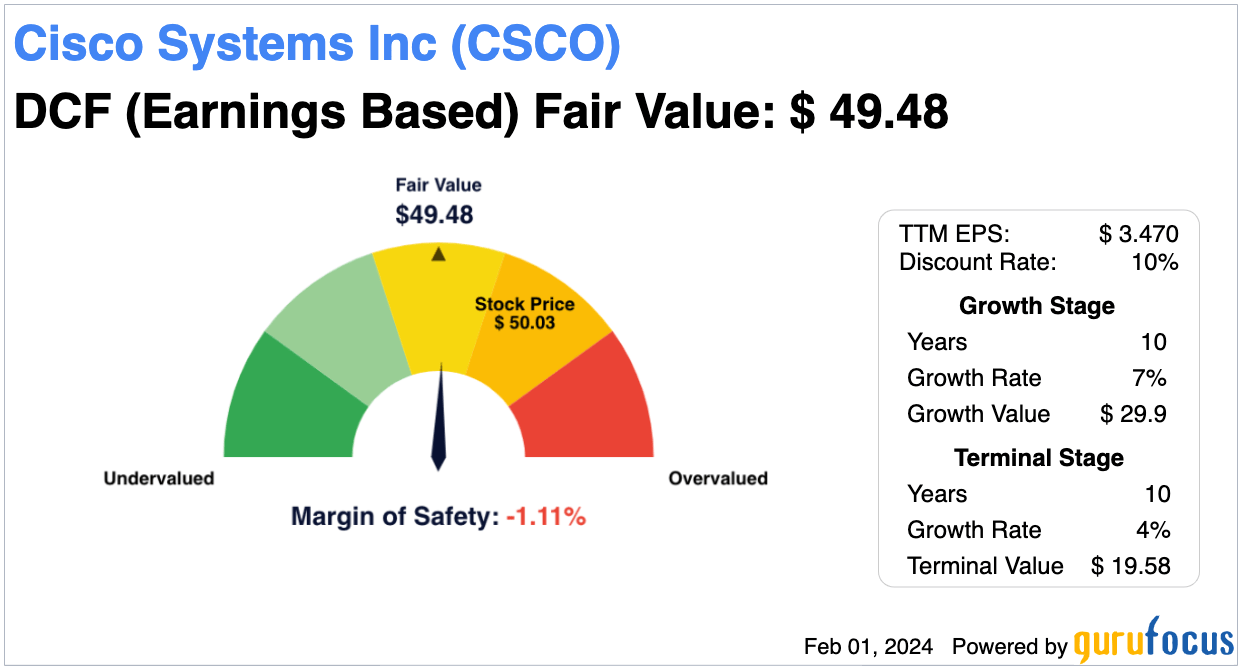Click the gauge needle pointer
1242x669 pixels.
(438, 420)
